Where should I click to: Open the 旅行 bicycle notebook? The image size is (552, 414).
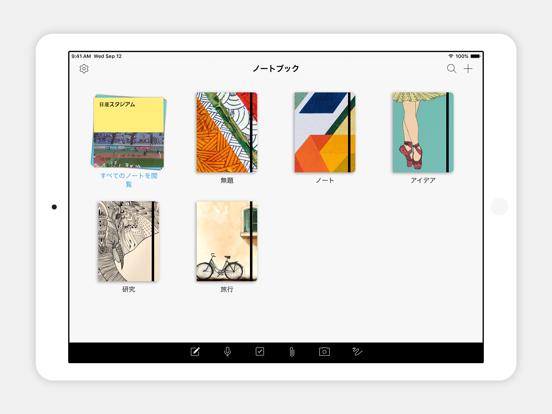[x=227, y=241]
